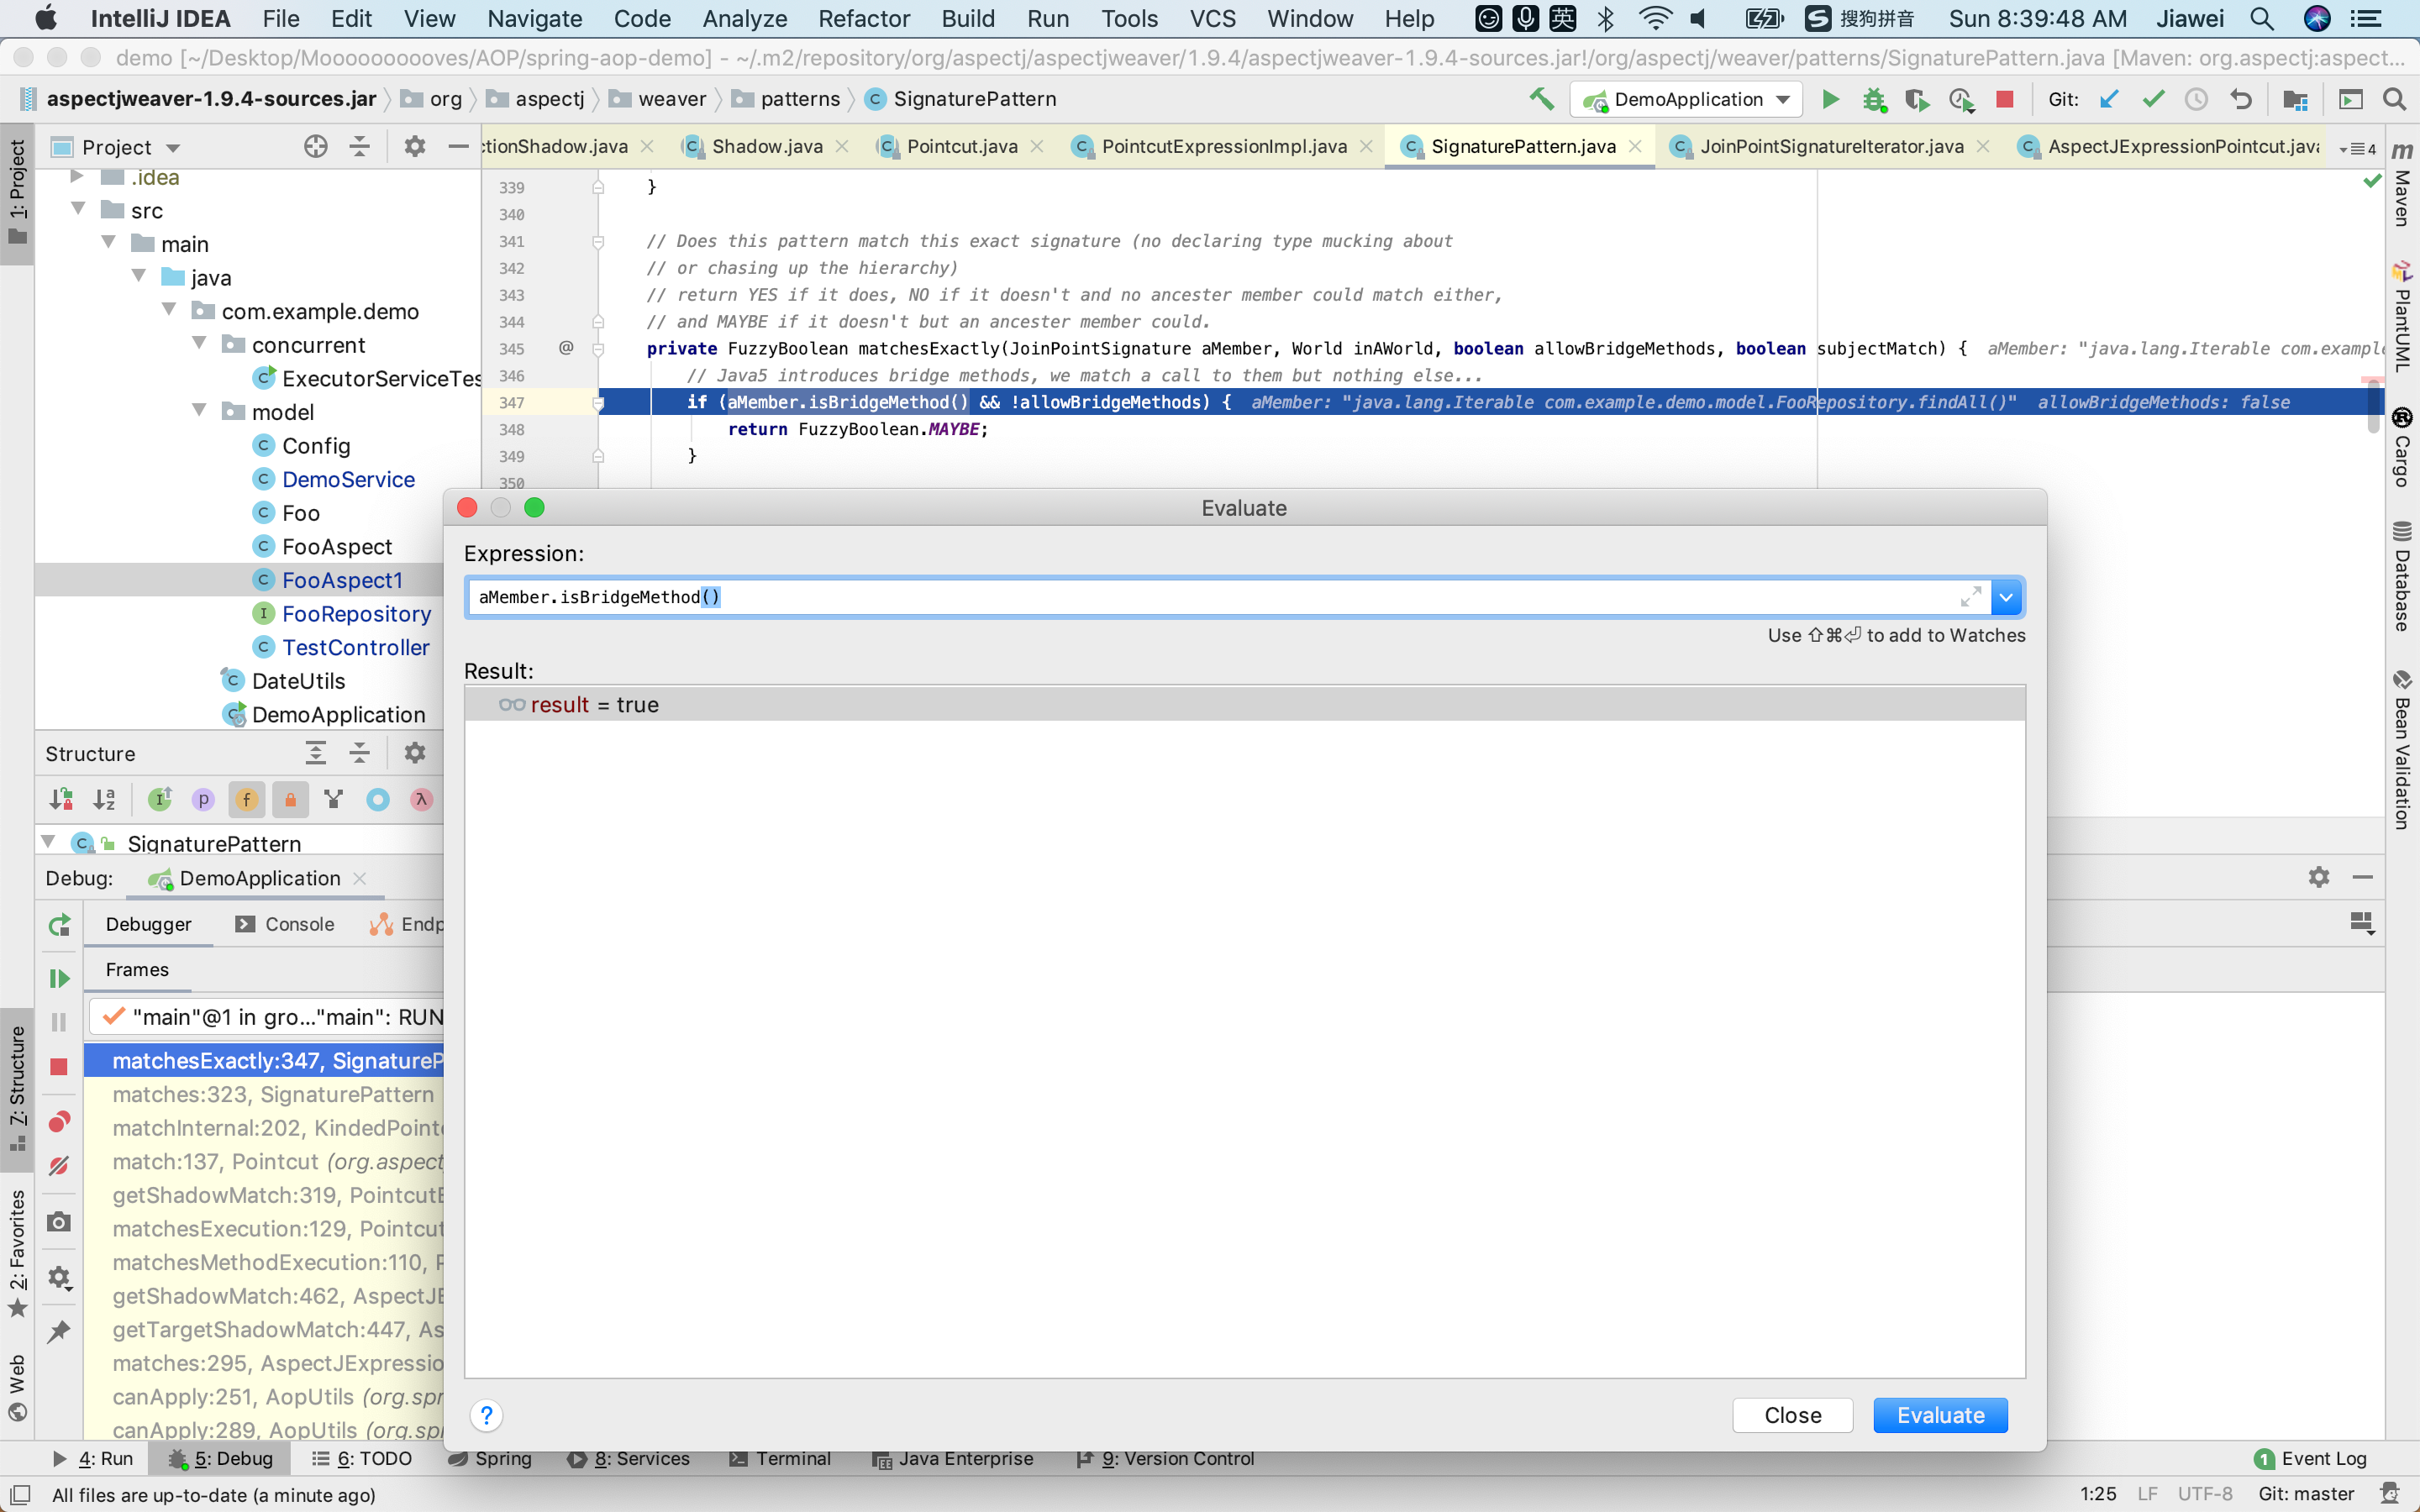The image size is (2420, 1512).
Task: Collapse the concurrent package node
Action: pyautogui.click(x=199, y=344)
